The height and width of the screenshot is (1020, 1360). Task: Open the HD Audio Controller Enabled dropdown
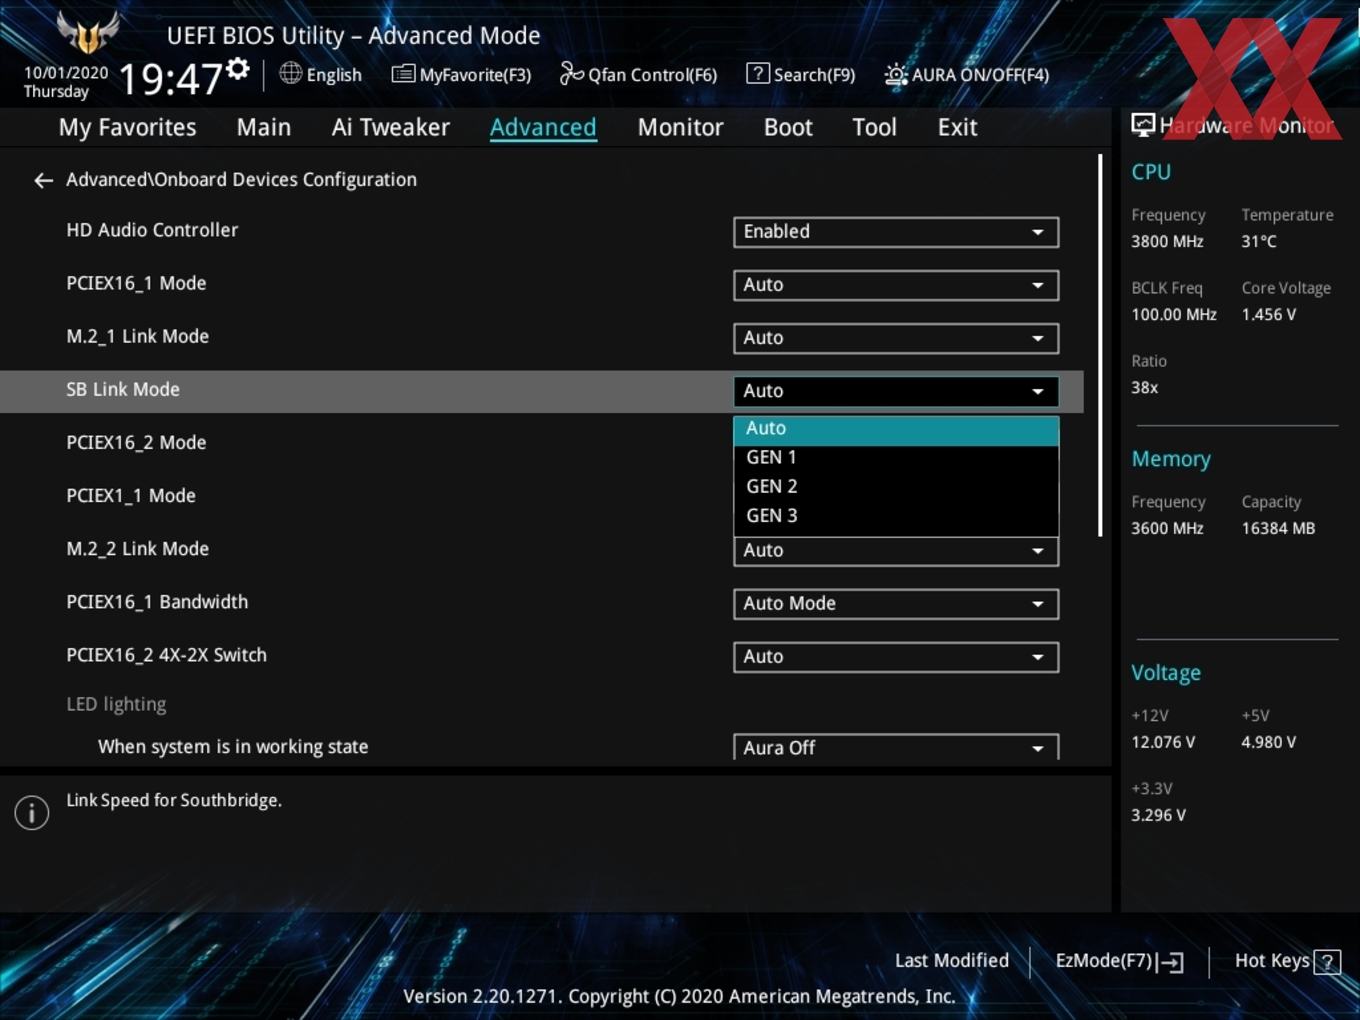(x=896, y=232)
